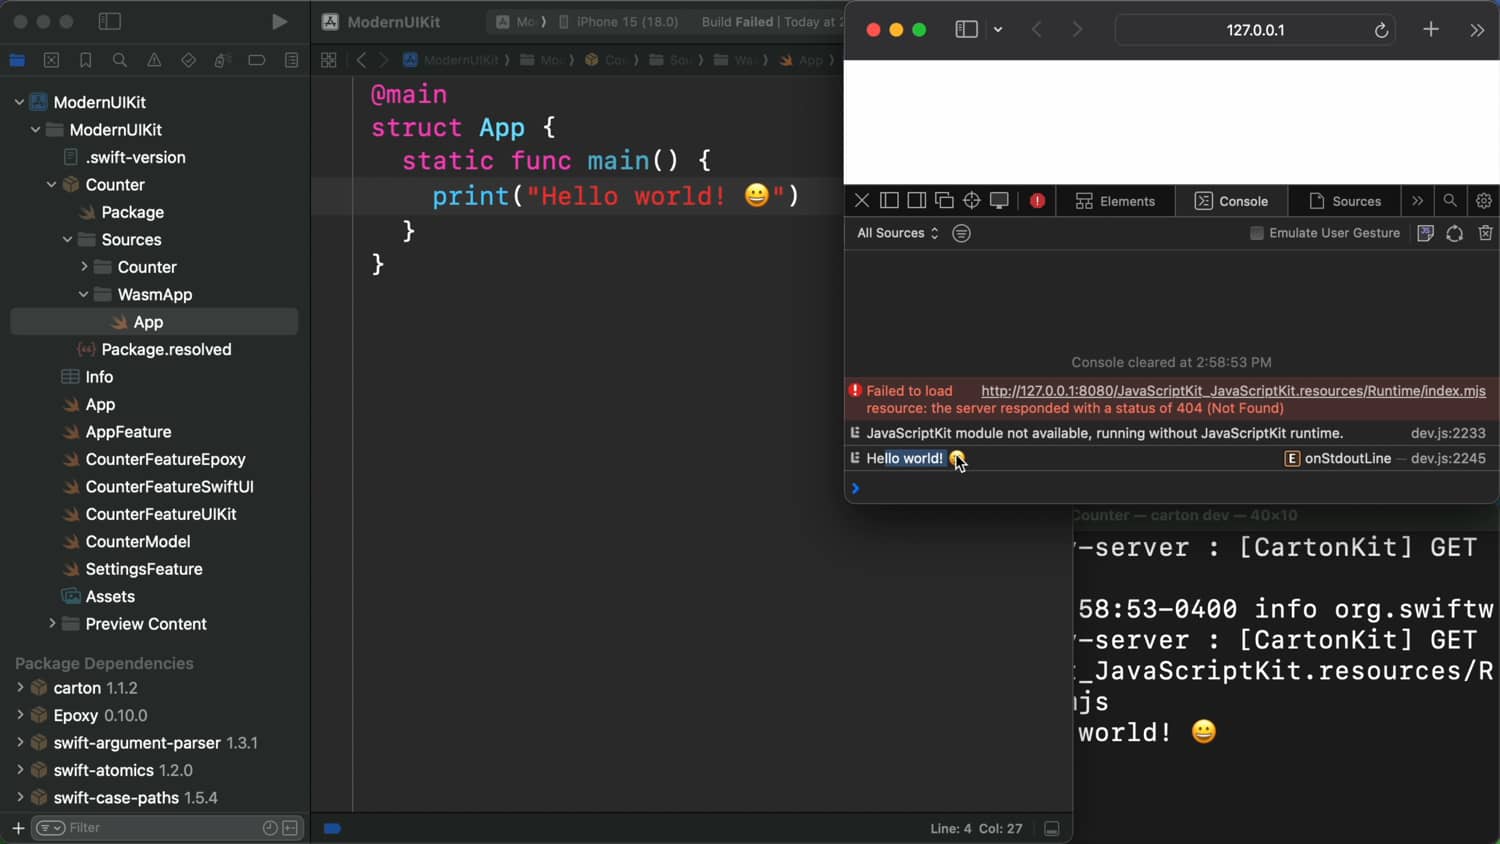Search in Web Inspector

click(x=1450, y=201)
